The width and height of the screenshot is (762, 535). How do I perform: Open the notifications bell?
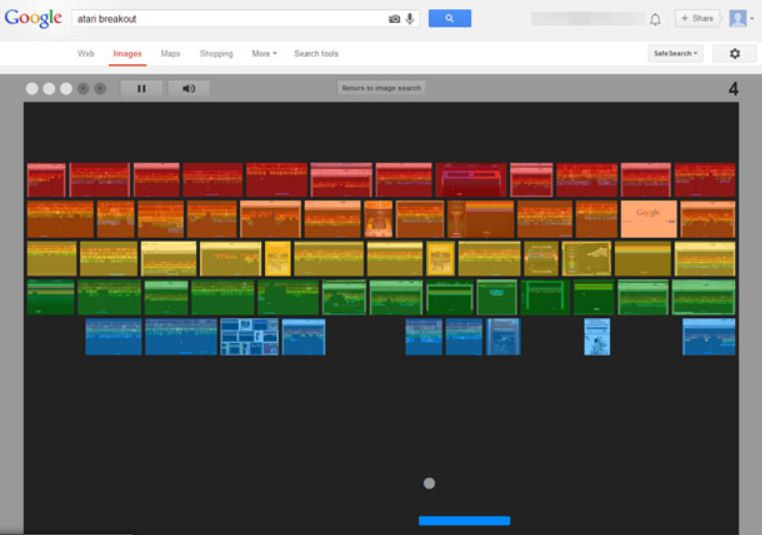point(655,19)
